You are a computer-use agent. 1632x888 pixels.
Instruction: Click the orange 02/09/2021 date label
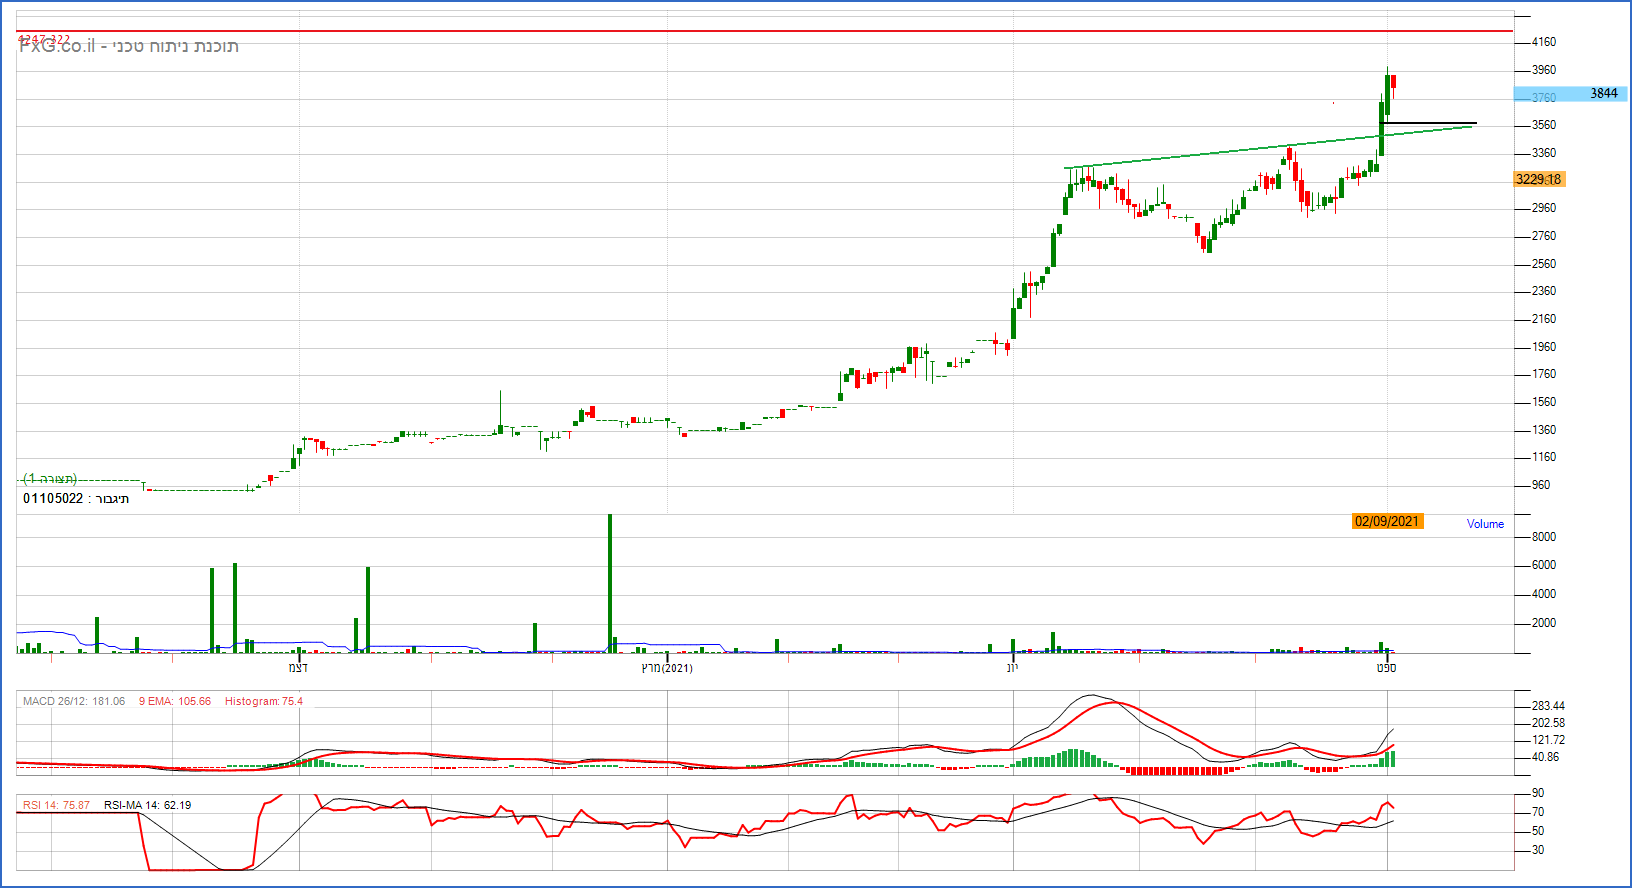(x=1386, y=521)
